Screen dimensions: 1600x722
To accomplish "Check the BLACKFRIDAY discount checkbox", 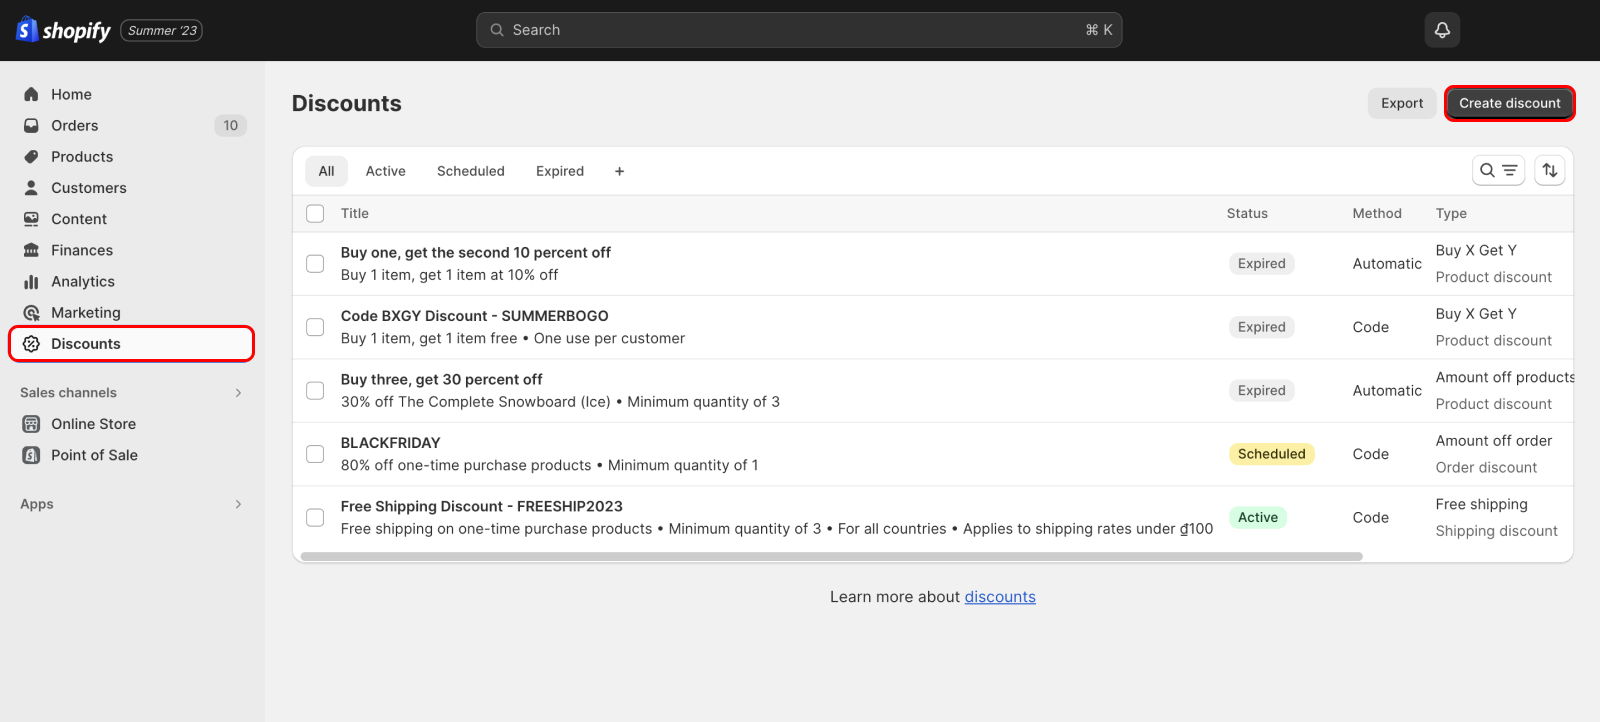I will [x=315, y=453].
